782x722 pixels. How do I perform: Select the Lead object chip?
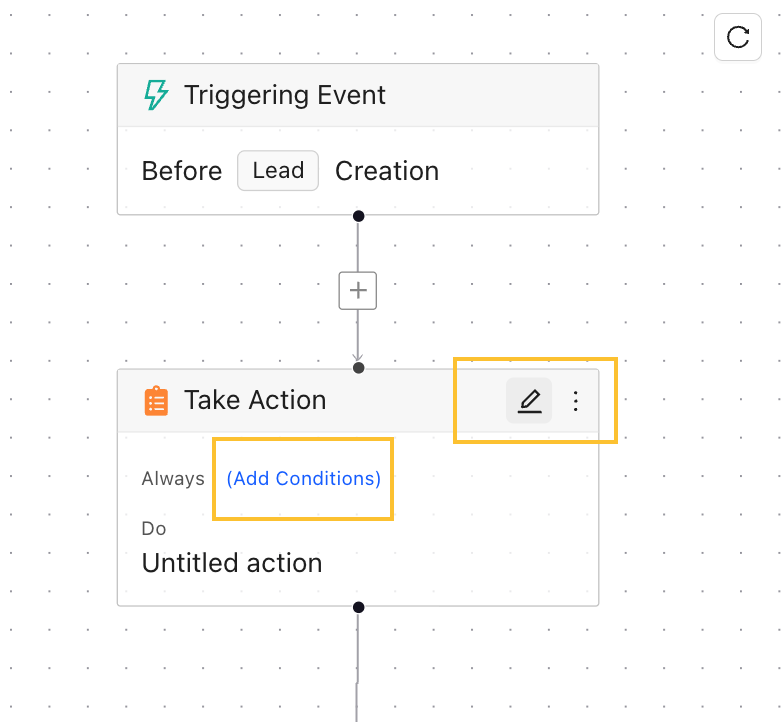coord(278,171)
